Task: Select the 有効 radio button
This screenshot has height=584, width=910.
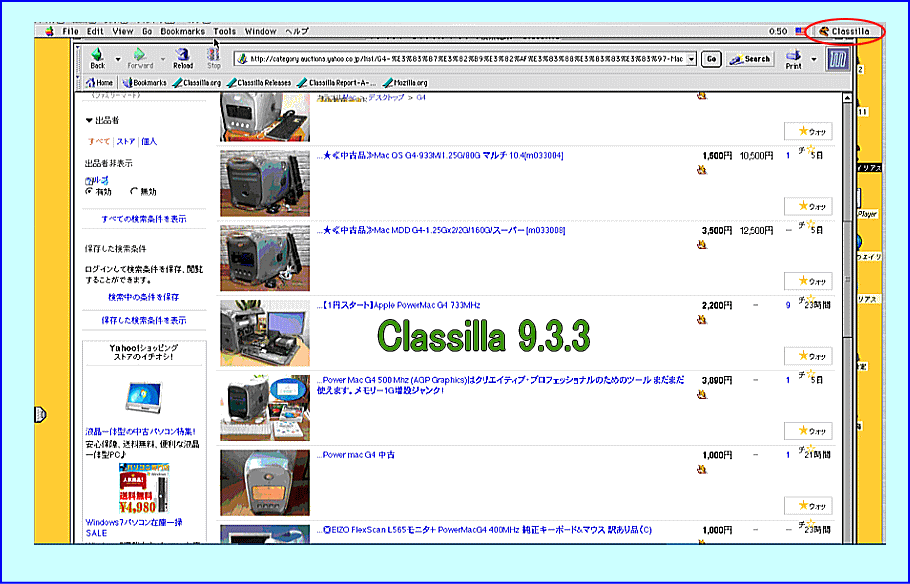Action: pyautogui.click(x=89, y=190)
